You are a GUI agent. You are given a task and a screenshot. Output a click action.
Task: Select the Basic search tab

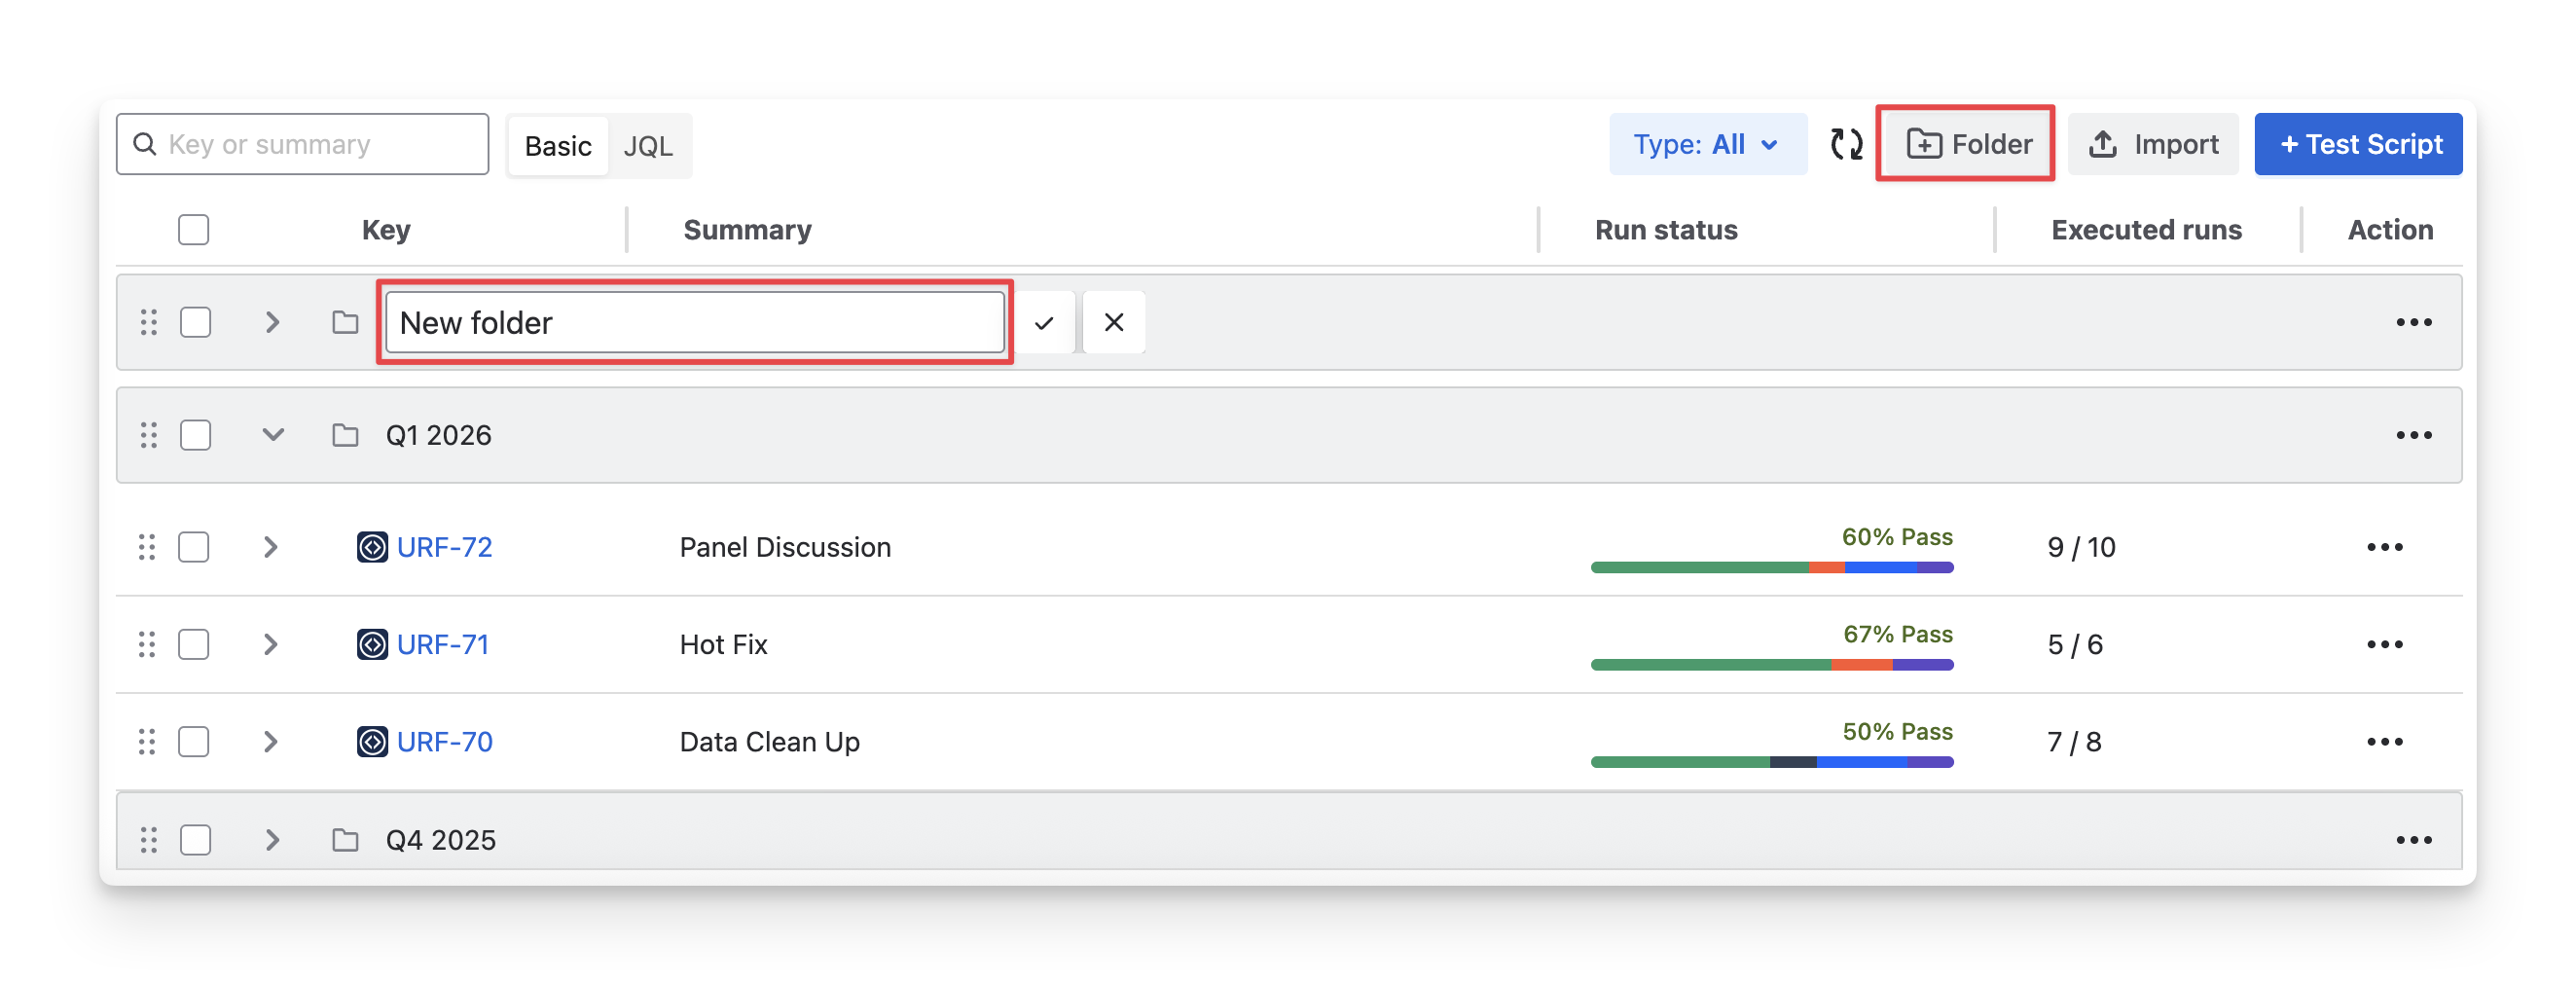tap(558, 147)
